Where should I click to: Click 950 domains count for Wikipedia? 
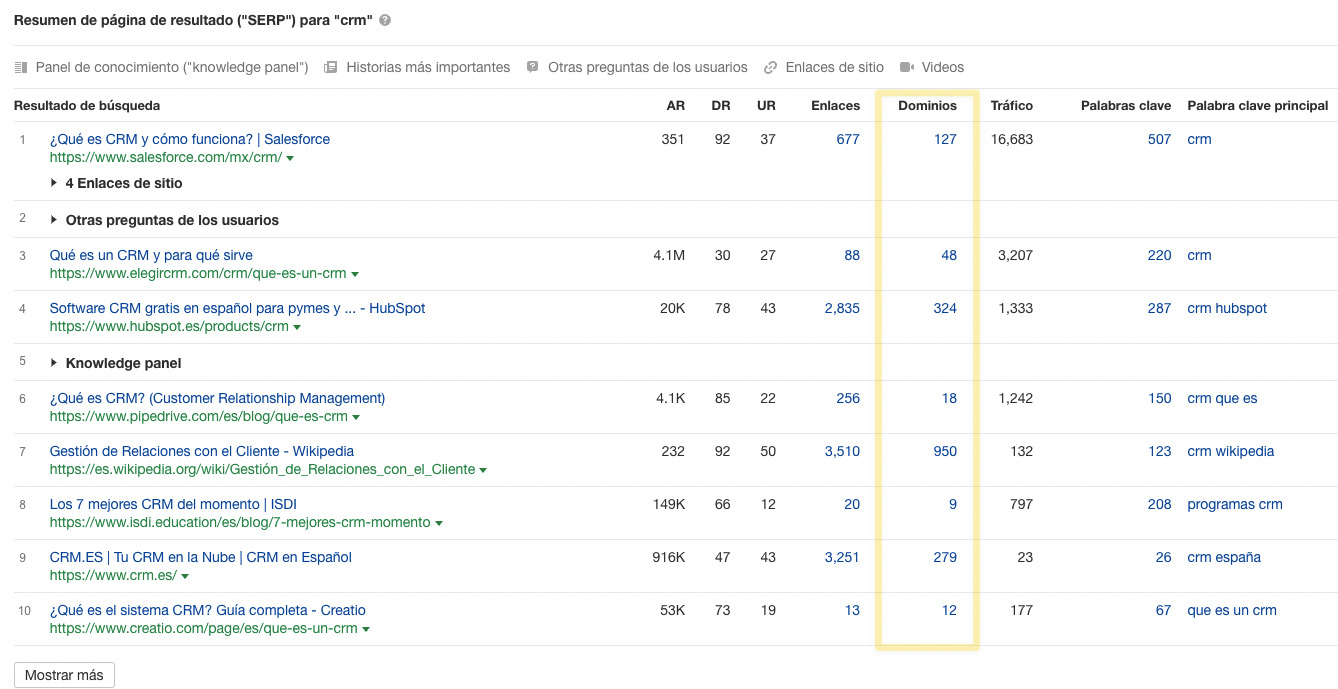[944, 451]
